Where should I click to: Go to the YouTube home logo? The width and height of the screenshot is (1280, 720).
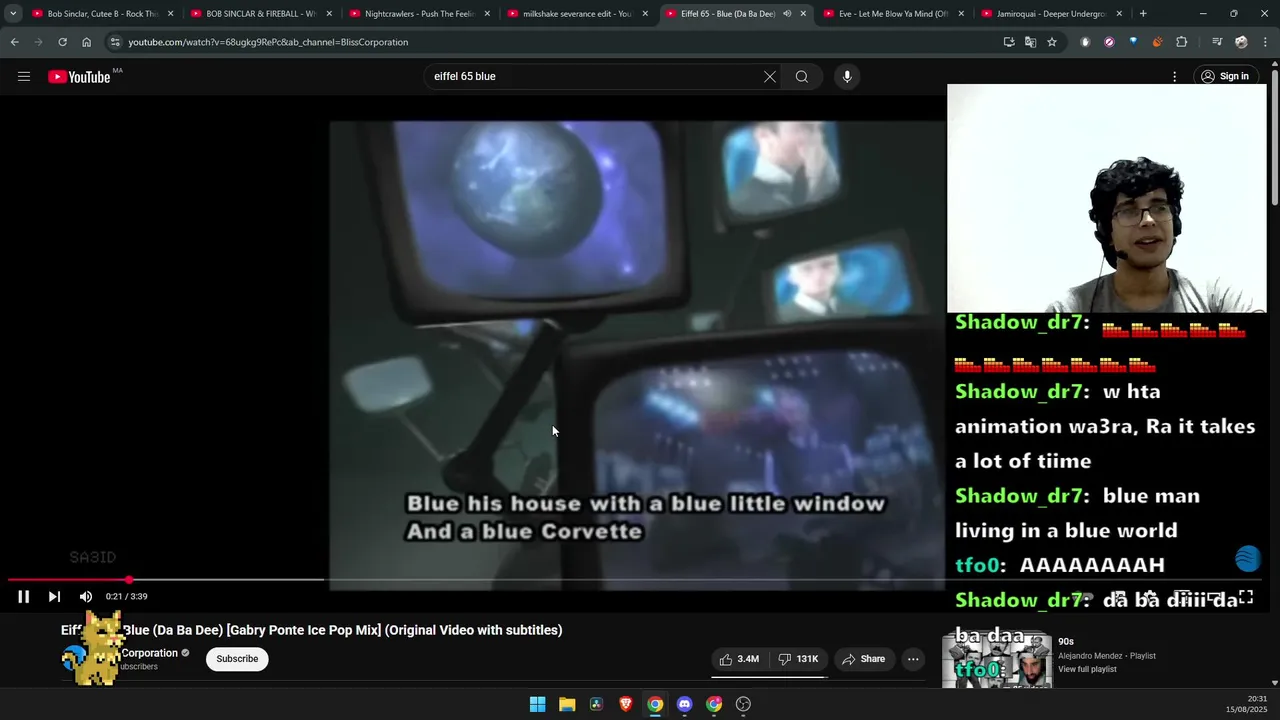pos(79,77)
